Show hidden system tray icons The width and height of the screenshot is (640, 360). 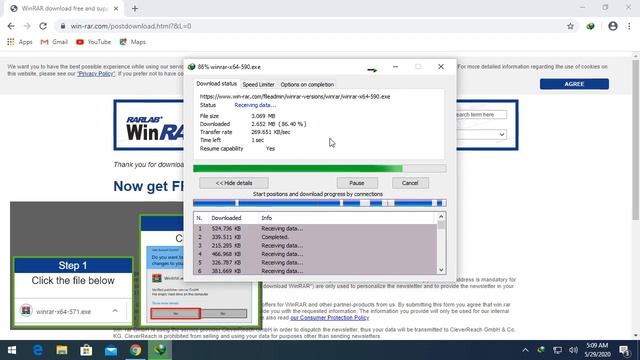[525, 350]
